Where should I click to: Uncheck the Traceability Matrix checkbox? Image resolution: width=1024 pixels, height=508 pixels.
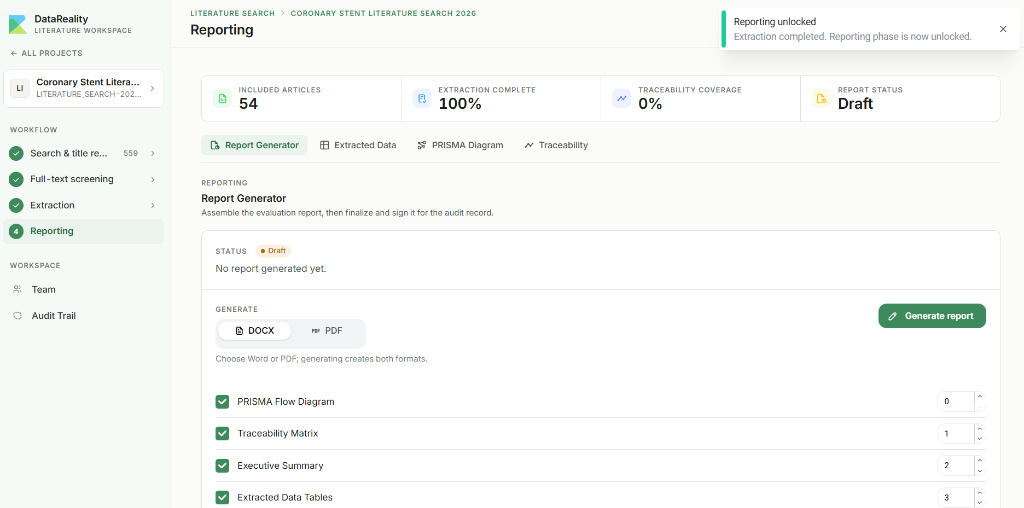click(x=222, y=434)
